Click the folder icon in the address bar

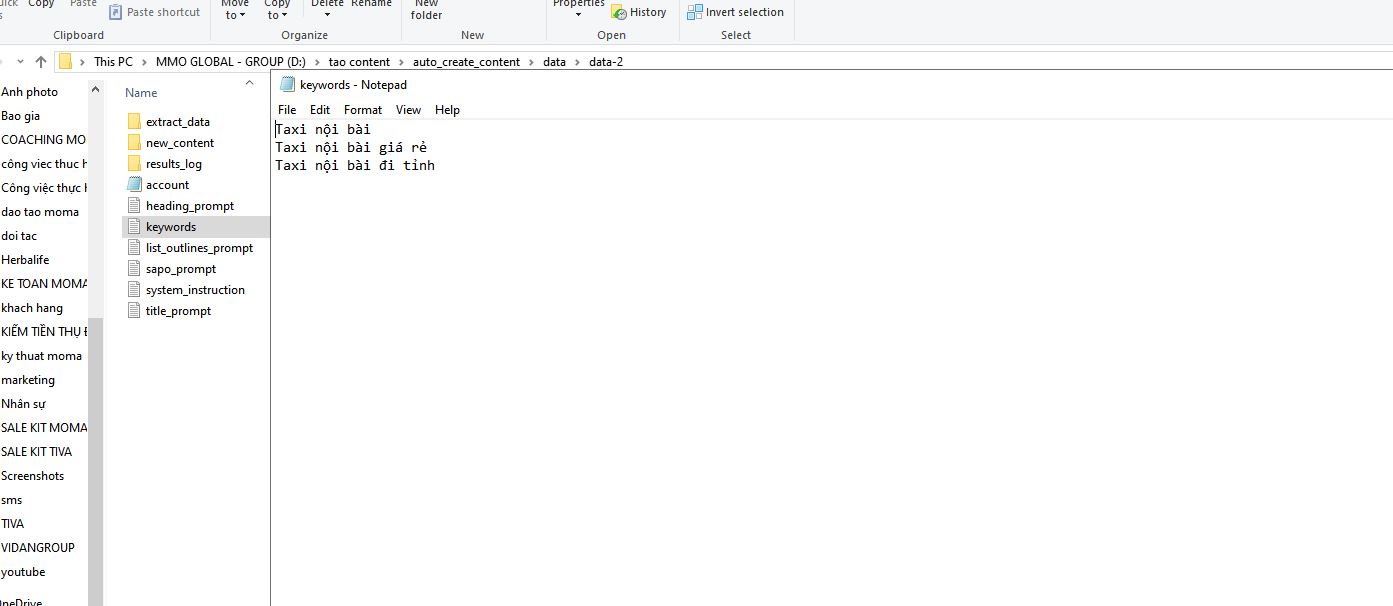(66, 61)
